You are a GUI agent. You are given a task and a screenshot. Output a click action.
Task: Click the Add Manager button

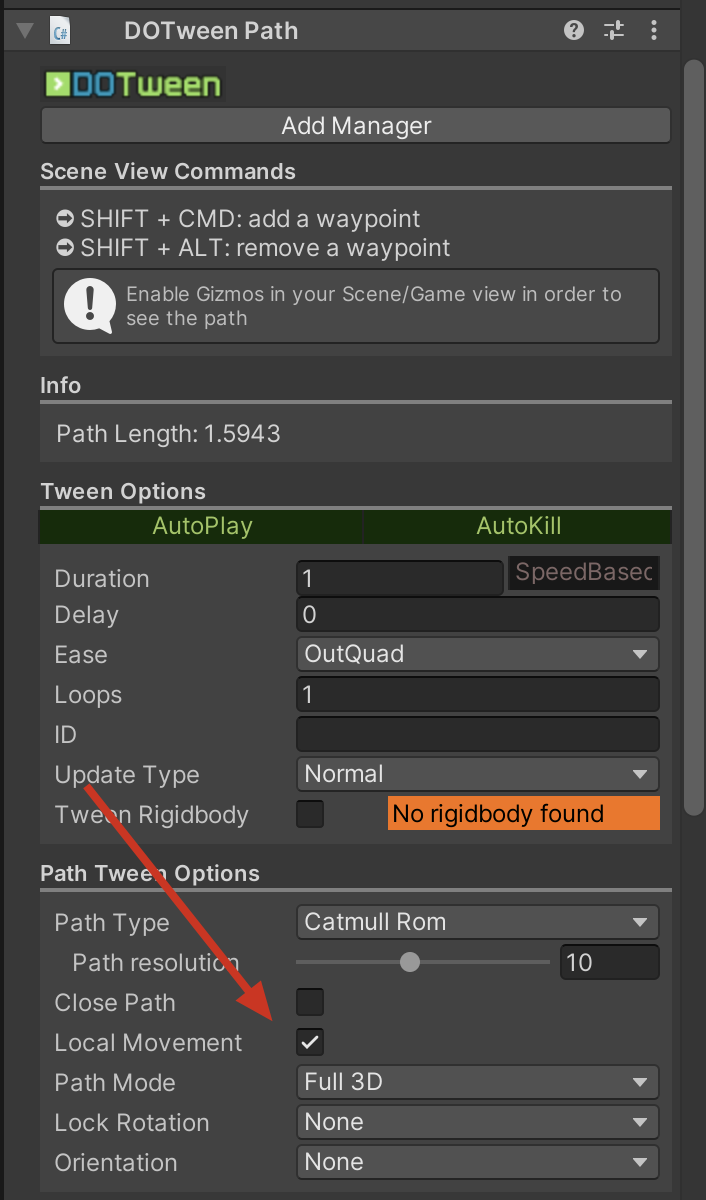click(x=355, y=125)
